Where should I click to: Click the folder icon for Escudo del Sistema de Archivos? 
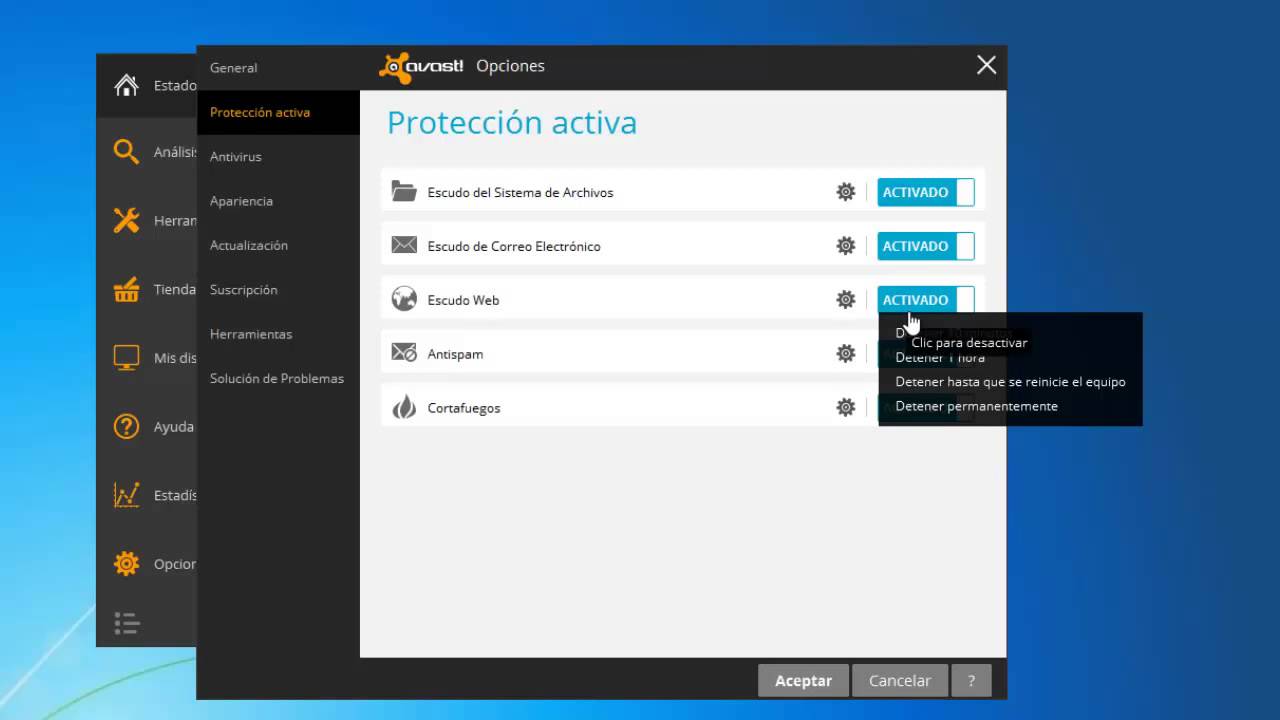404,191
